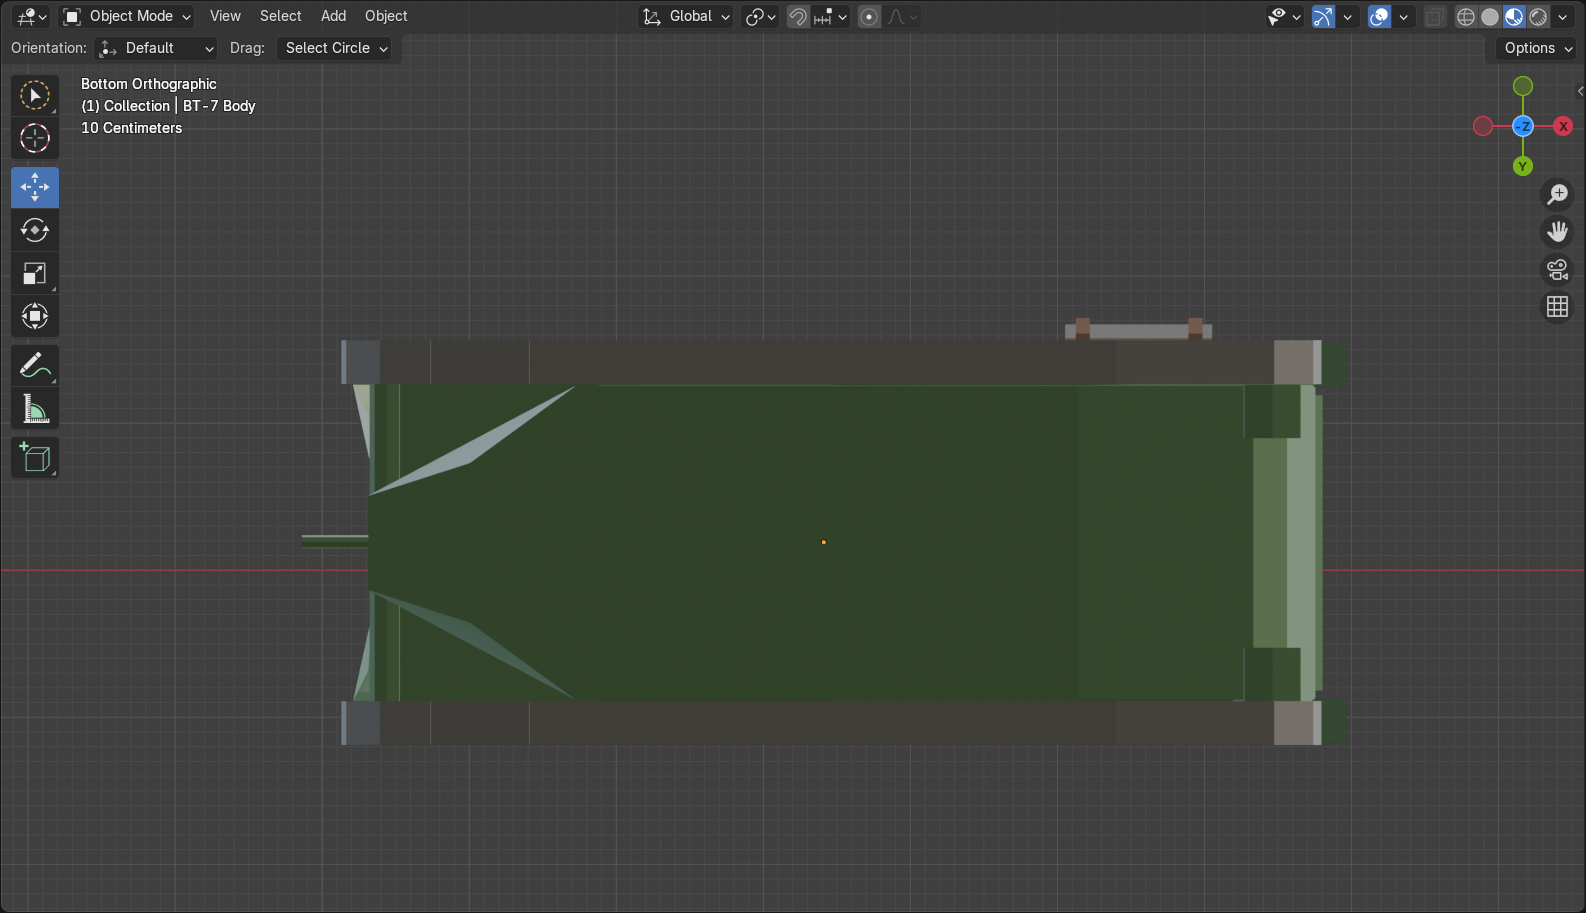Open Orientation Default dropdown
Image resolution: width=1586 pixels, height=913 pixels.
pyautogui.click(x=156, y=48)
